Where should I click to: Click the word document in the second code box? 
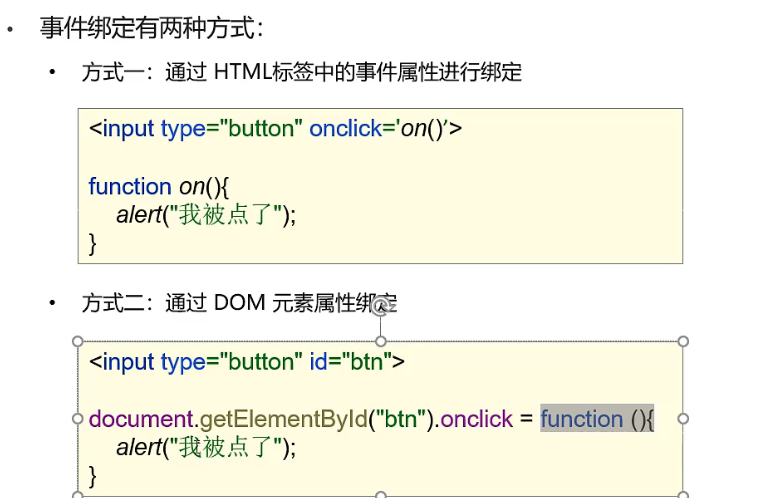138,419
